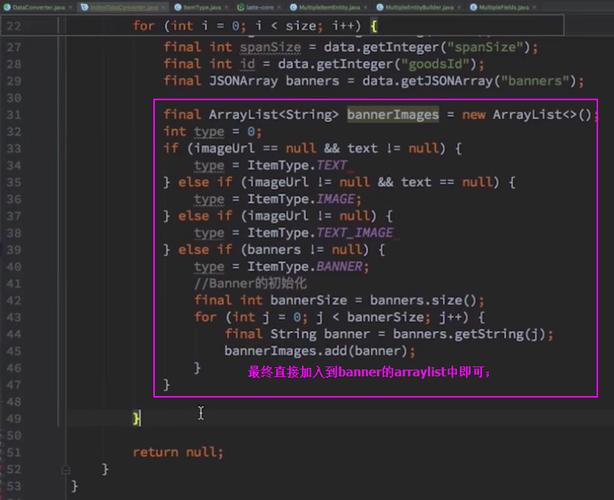Click the "banners" string literal on line 29
This screenshot has height=500, width=614.
(x=535, y=81)
